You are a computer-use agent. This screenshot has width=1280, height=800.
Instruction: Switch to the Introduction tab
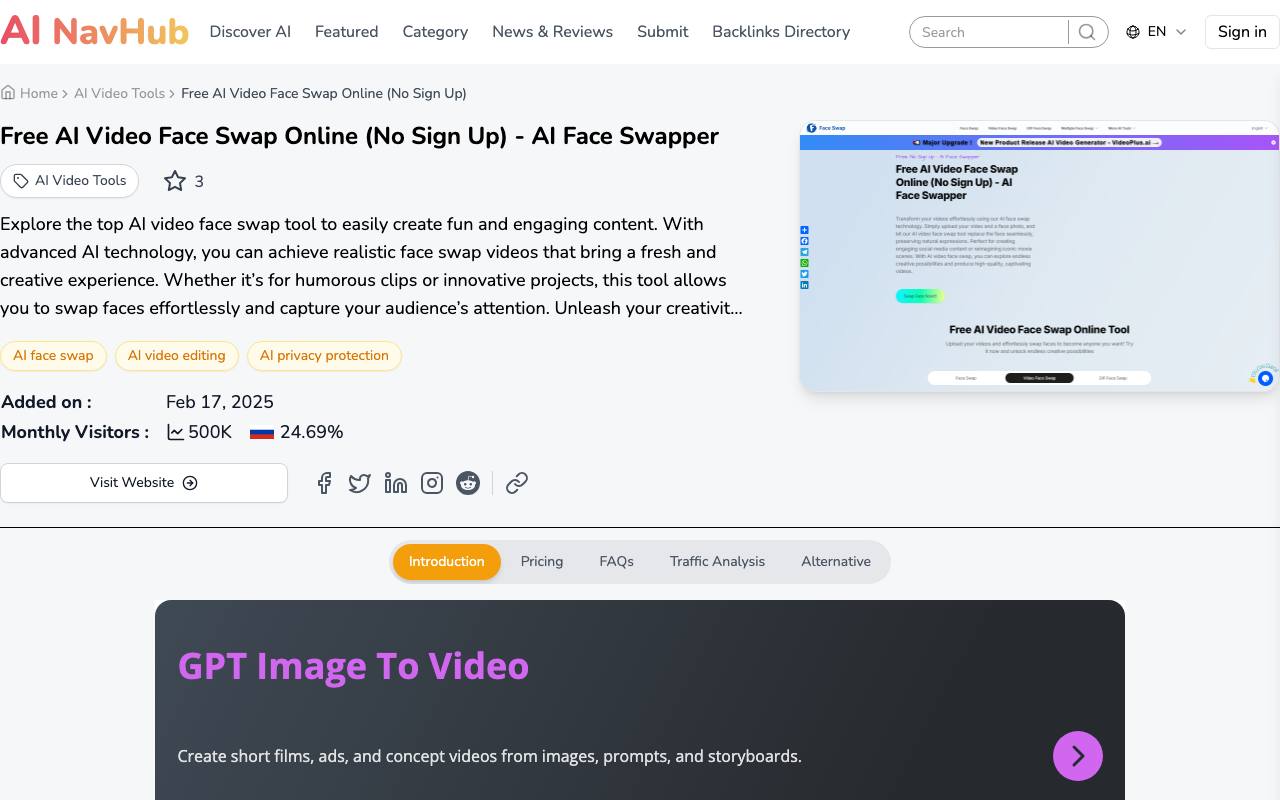[447, 562]
